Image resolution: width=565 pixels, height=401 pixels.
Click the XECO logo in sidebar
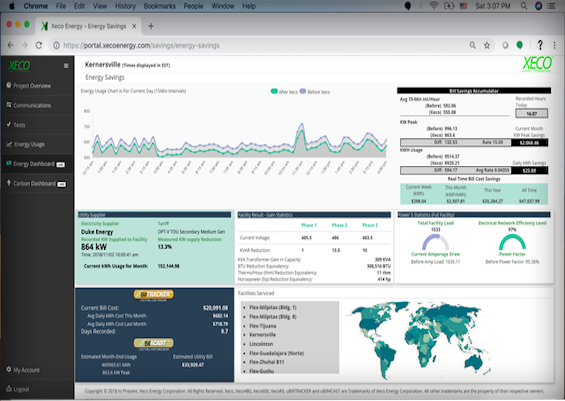click(x=19, y=66)
